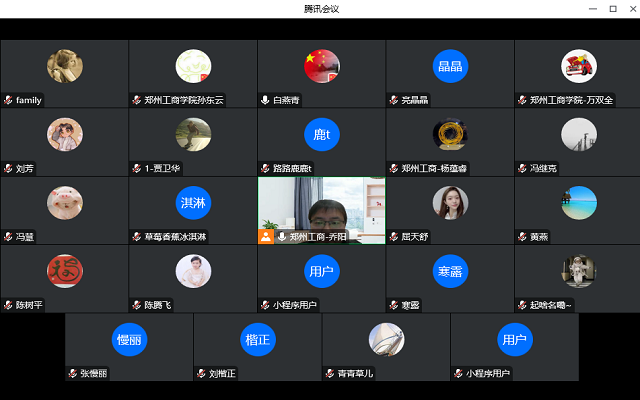Click the name label 寒露
640x400 pixels.
click(x=411, y=305)
